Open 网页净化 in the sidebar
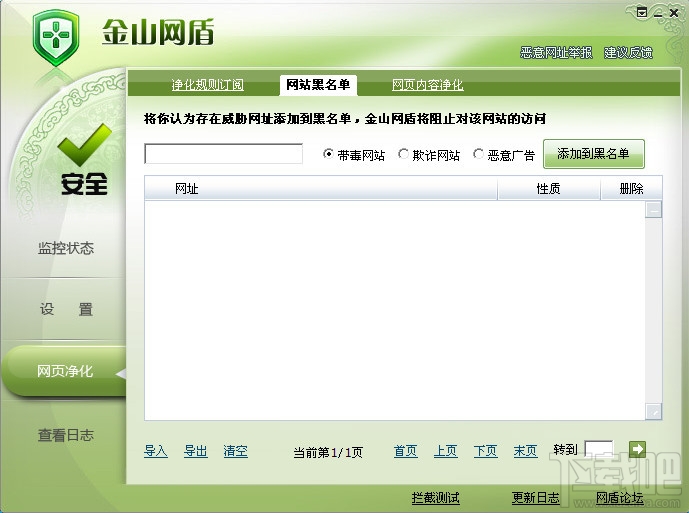Viewport: 689px width, 513px height. [x=65, y=371]
